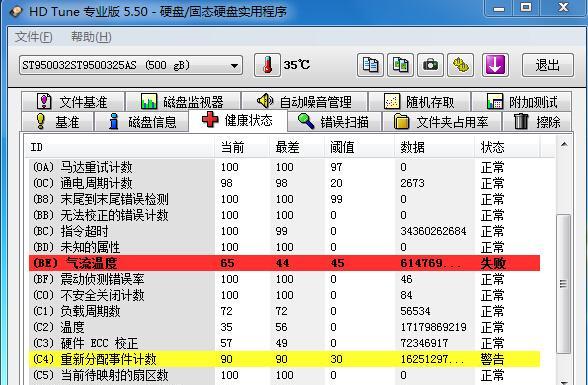This screenshot has height=385, width=588.
Task: Click the 35℃ temperature reading
Action: click(x=297, y=65)
